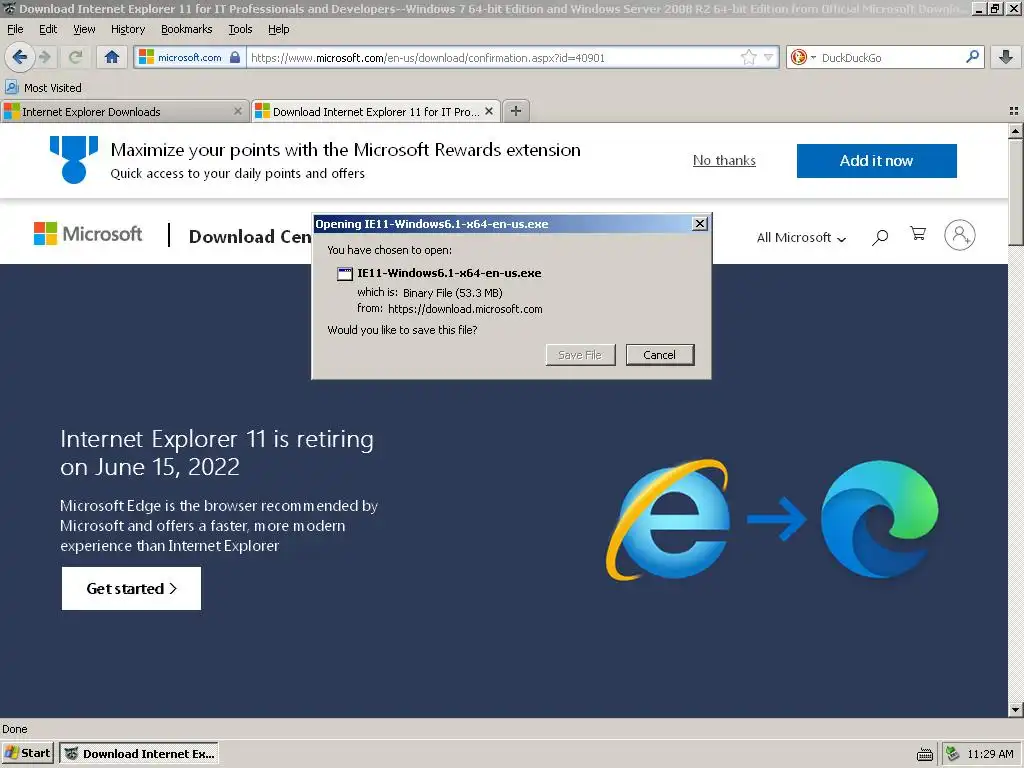The height and width of the screenshot is (768, 1024).
Task: Close the Opening IE11 dialog
Action: 699,224
